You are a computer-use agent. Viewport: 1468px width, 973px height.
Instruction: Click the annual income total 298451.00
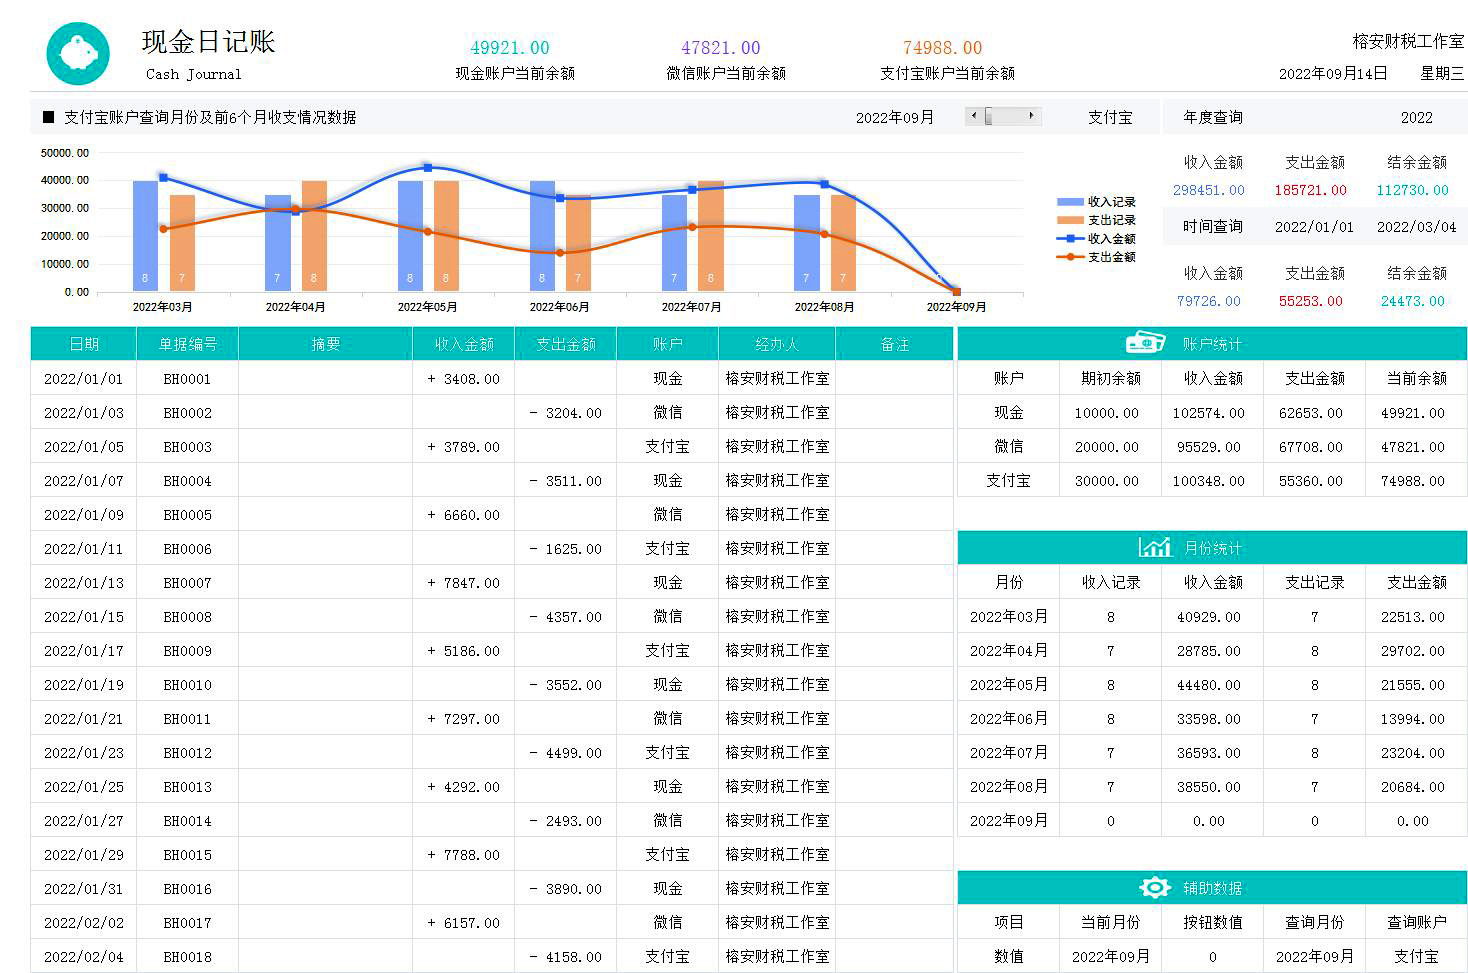tap(1209, 190)
